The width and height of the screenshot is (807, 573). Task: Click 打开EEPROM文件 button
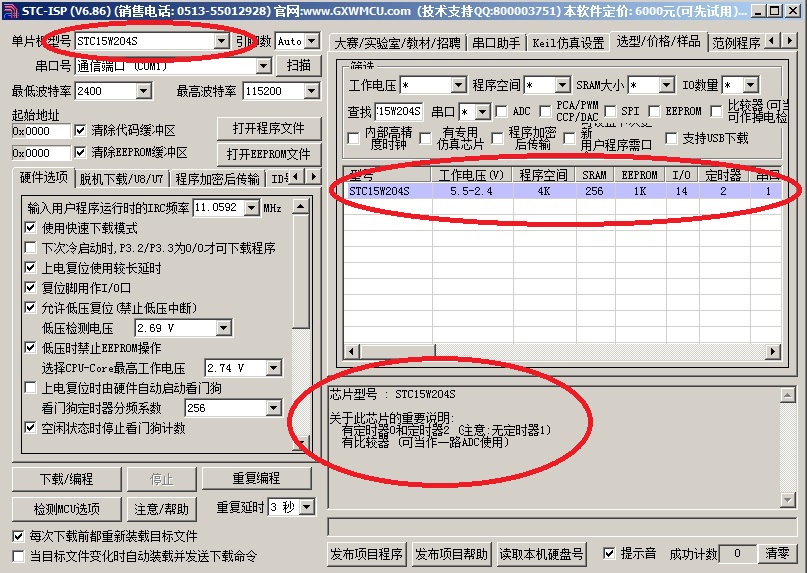pyautogui.click(x=269, y=154)
